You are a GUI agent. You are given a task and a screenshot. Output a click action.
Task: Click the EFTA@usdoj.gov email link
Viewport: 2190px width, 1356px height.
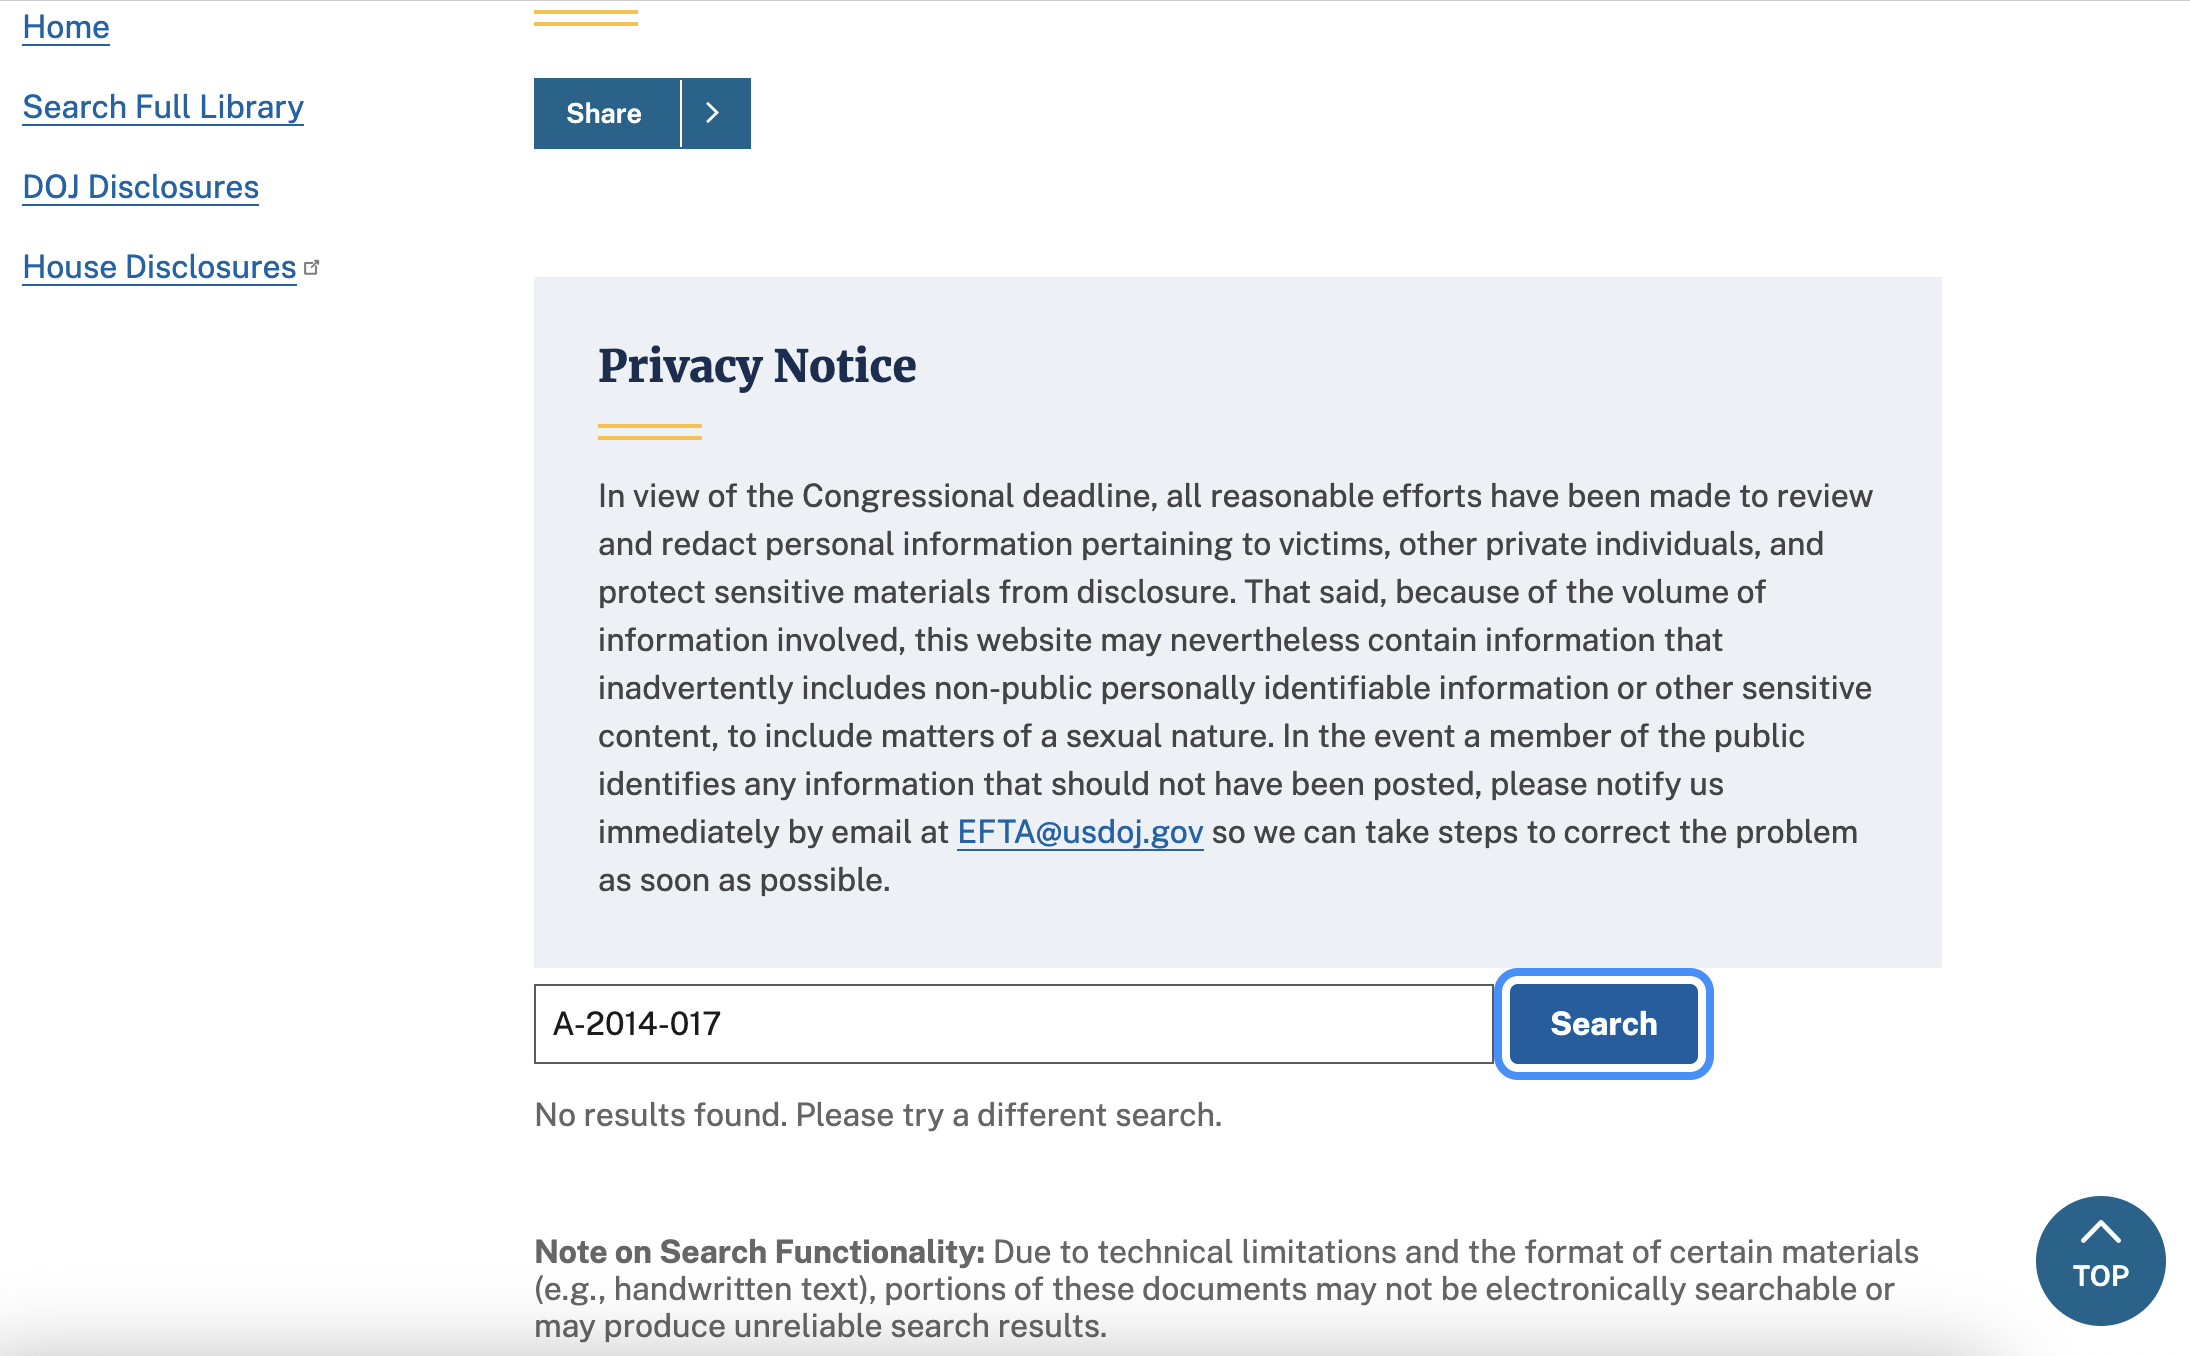(x=1080, y=832)
